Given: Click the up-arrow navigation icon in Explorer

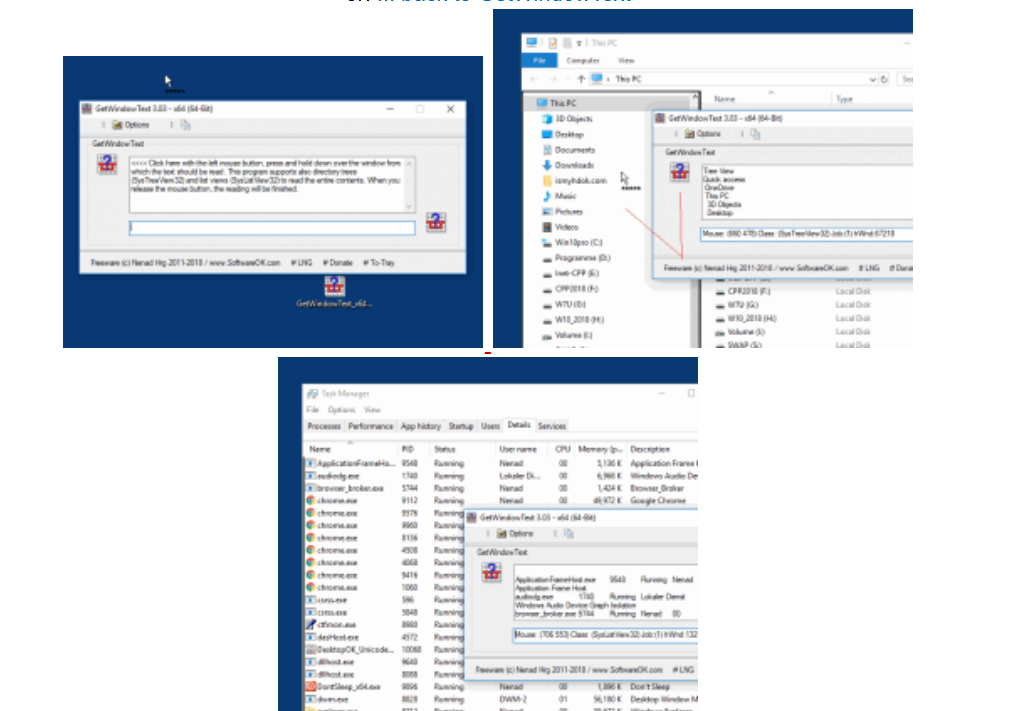Looking at the screenshot, I should click(x=581, y=78).
